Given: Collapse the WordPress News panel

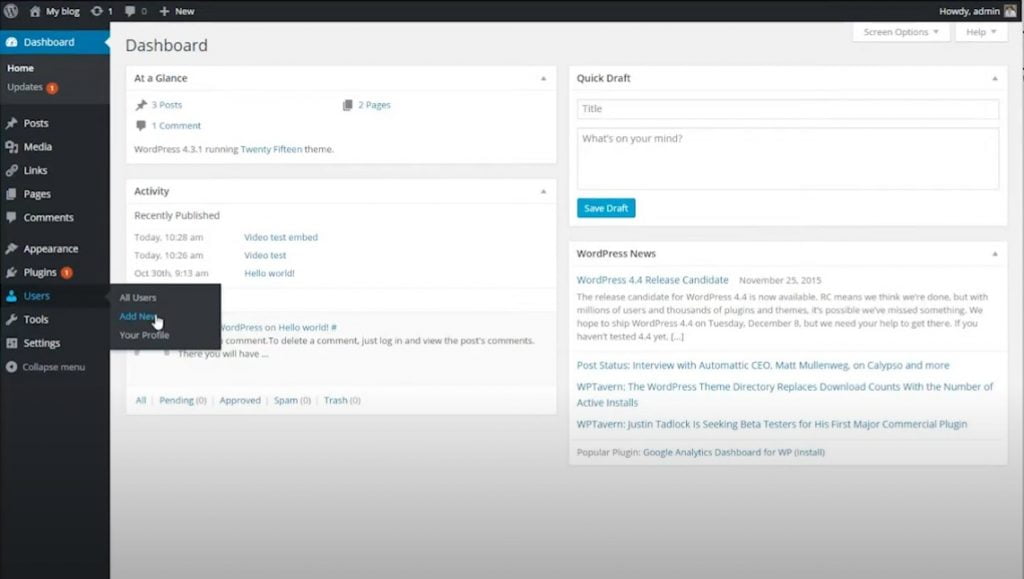Looking at the screenshot, I should point(994,254).
